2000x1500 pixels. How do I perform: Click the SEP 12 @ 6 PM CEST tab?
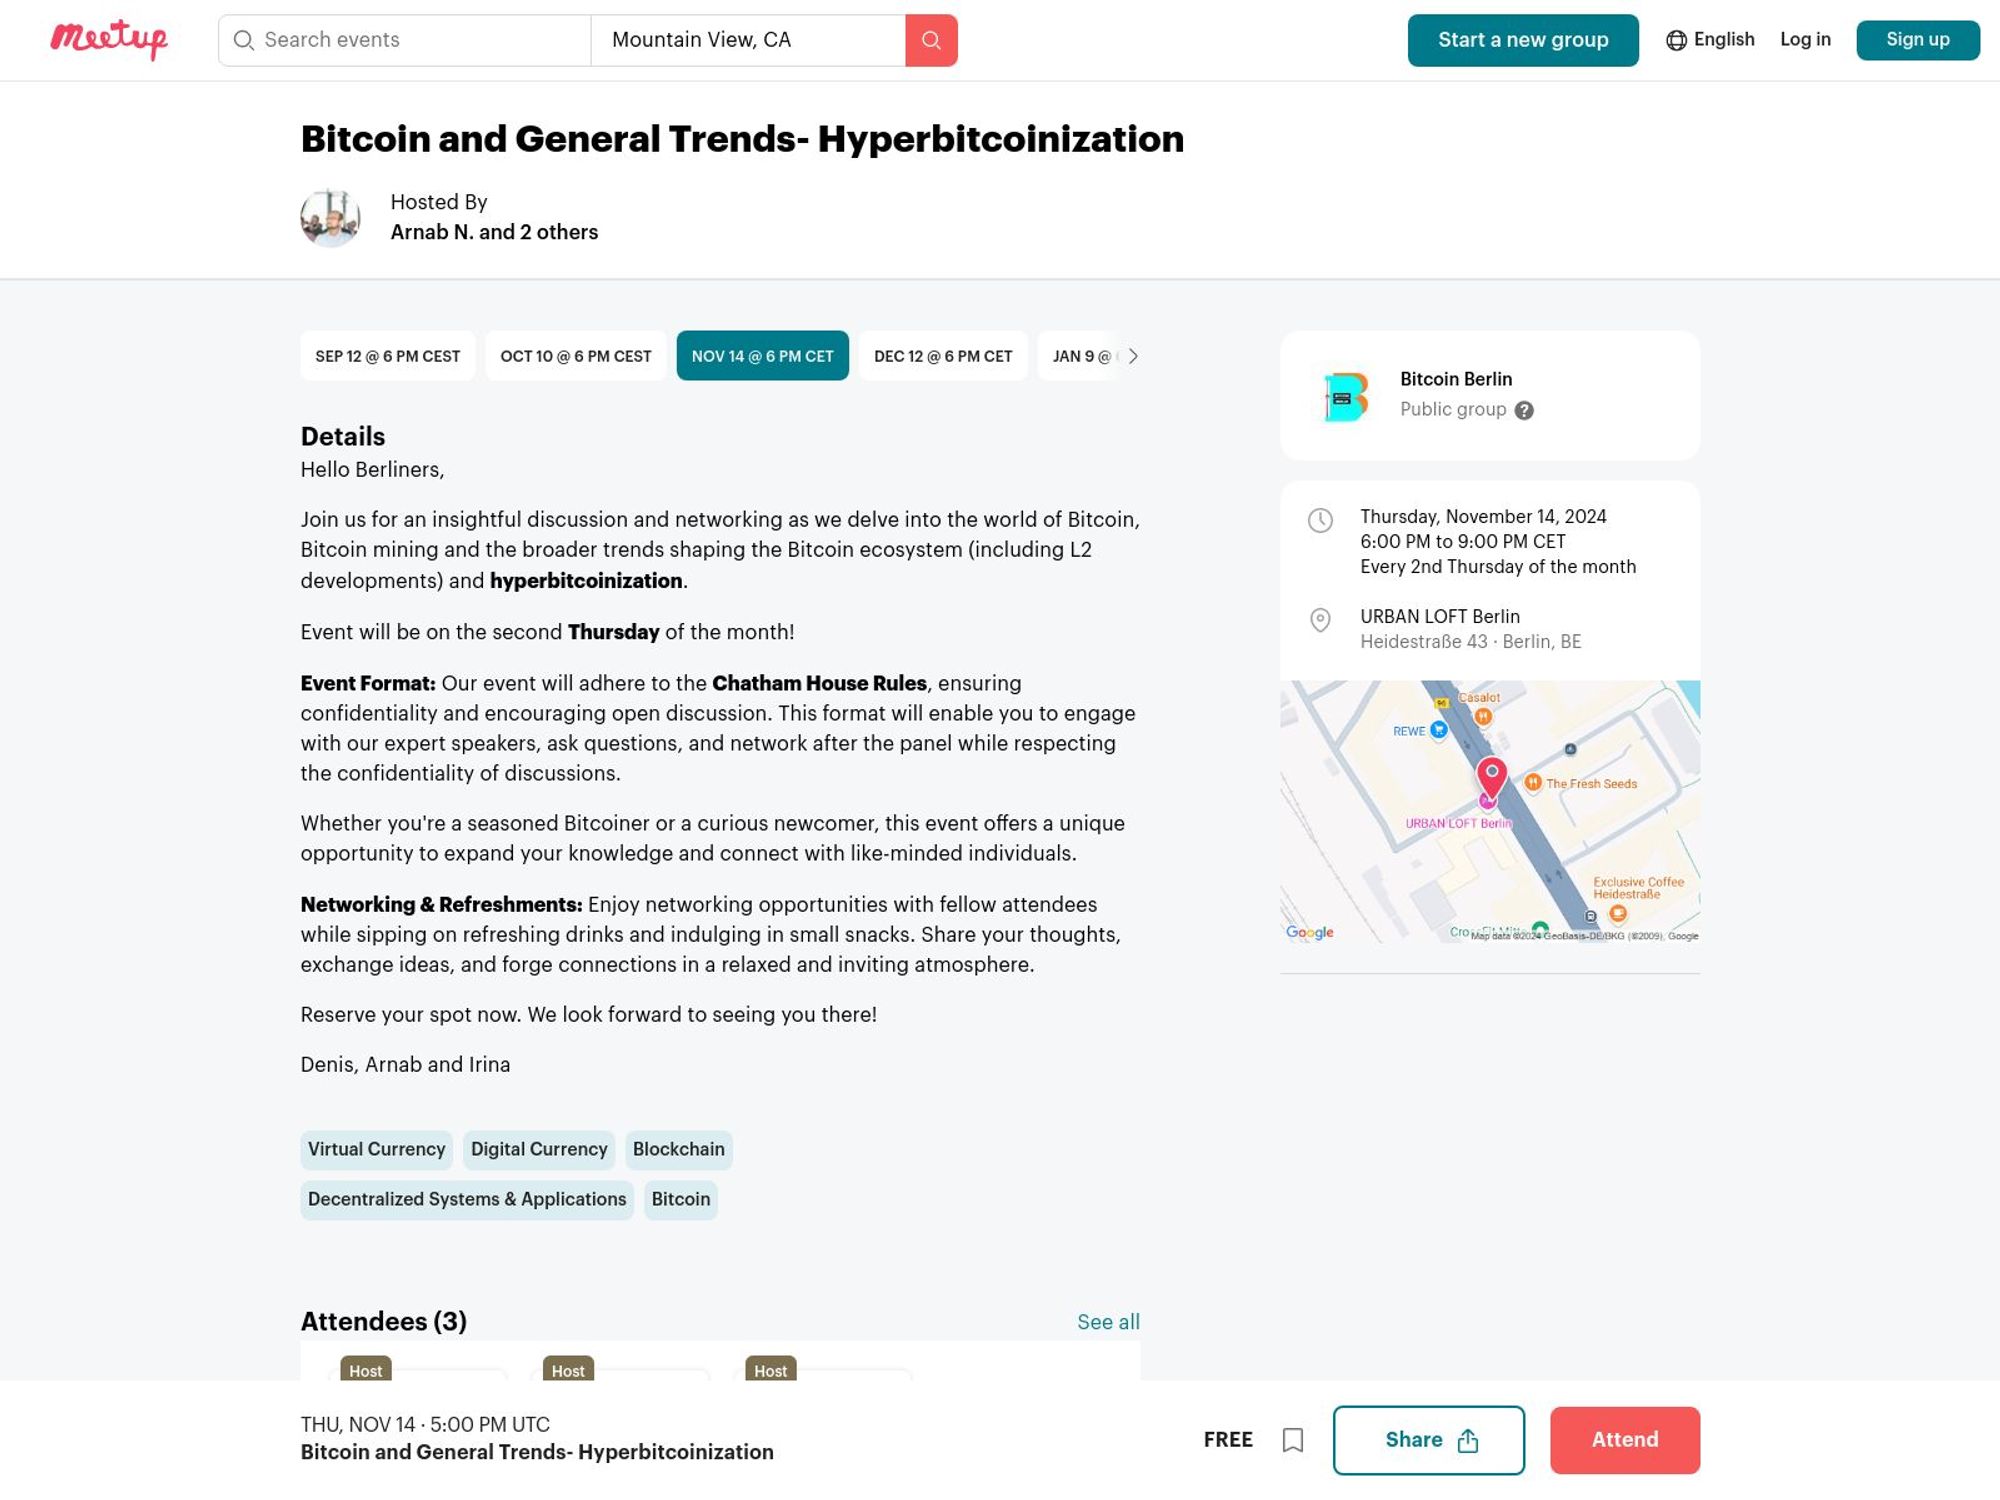387,356
